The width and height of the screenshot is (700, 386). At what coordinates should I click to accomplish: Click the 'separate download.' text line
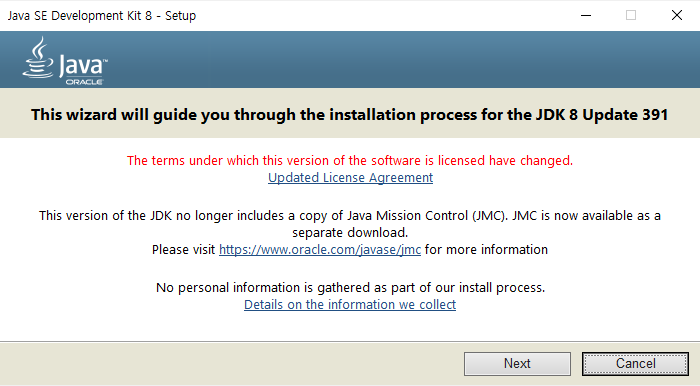350,232
